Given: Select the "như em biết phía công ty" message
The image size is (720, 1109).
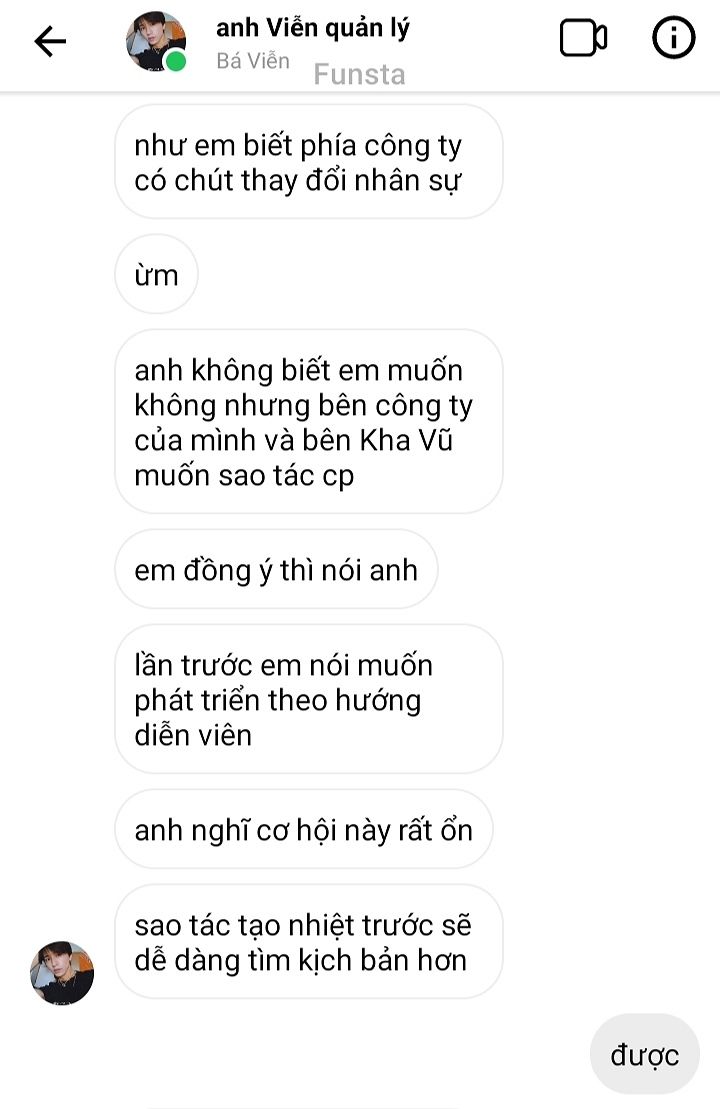Looking at the screenshot, I should (308, 162).
